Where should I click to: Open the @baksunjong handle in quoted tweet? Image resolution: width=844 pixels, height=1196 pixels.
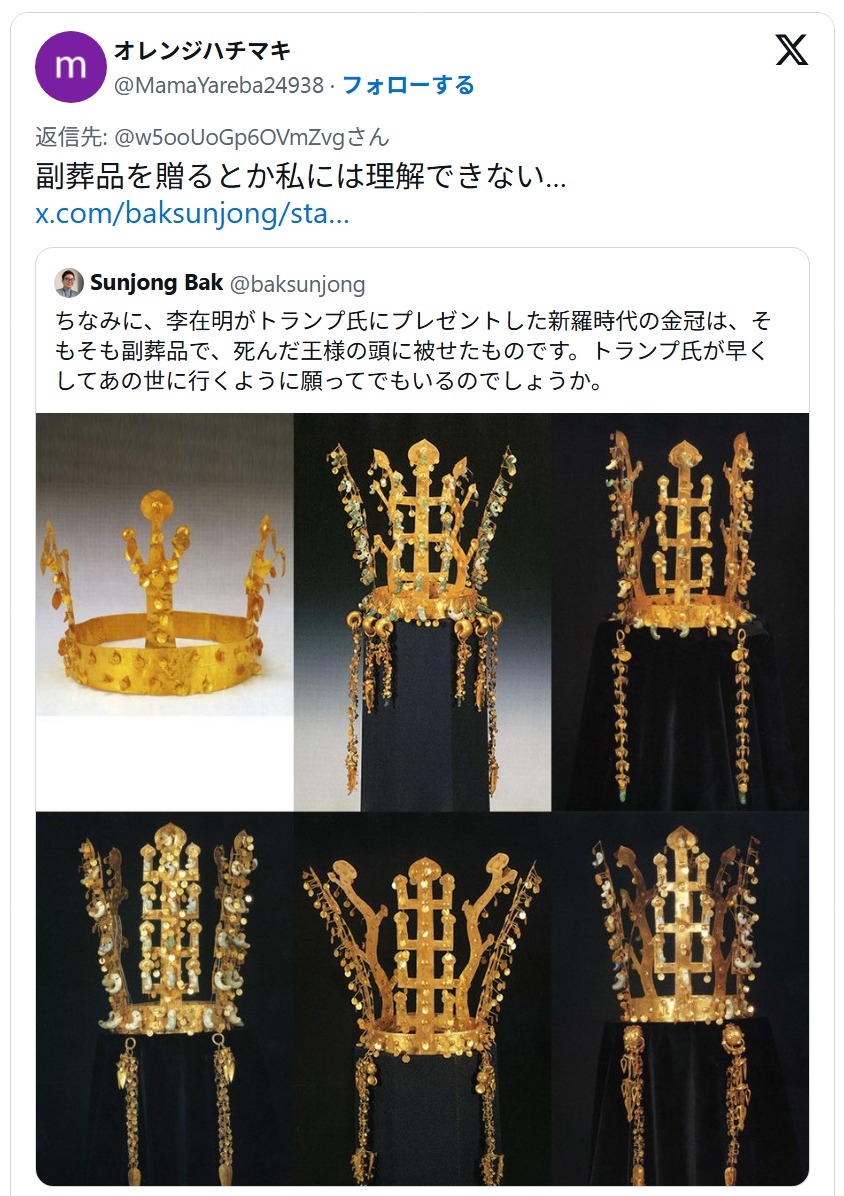click(x=297, y=284)
